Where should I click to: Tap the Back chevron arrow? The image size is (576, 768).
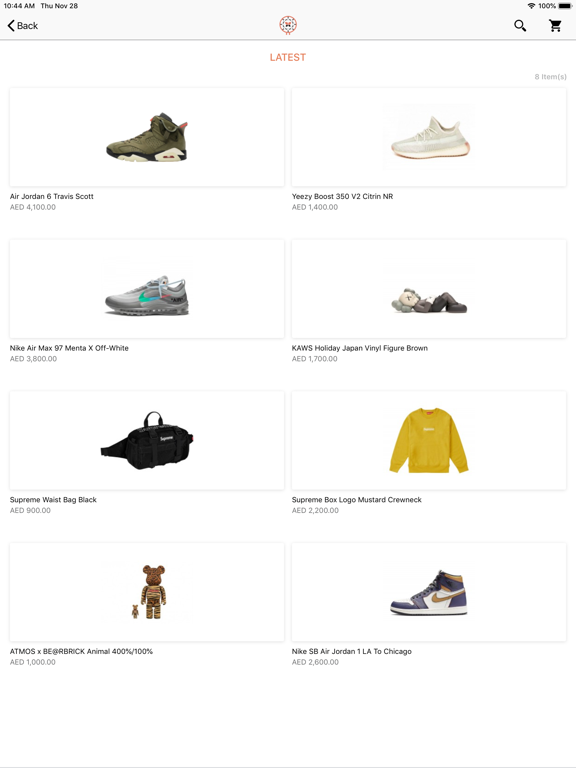pos(11,25)
